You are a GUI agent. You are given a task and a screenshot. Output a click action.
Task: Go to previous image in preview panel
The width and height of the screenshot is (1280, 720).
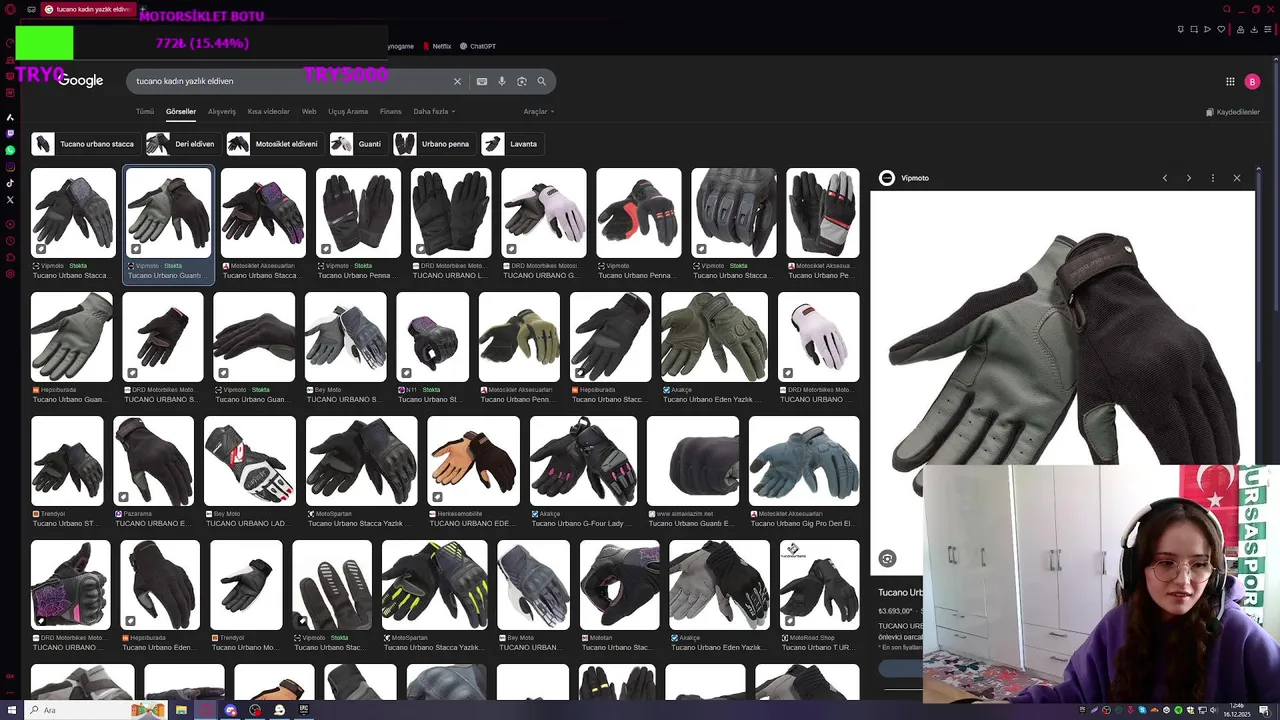[1164, 178]
